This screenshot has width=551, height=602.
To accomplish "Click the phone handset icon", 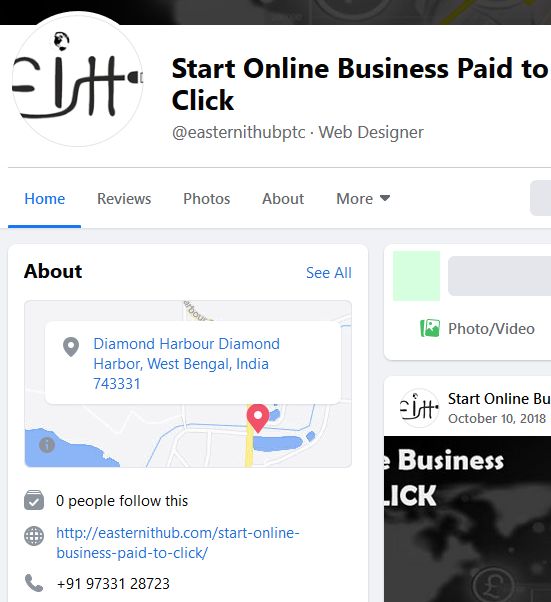I will pyautogui.click(x=34, y=583).
